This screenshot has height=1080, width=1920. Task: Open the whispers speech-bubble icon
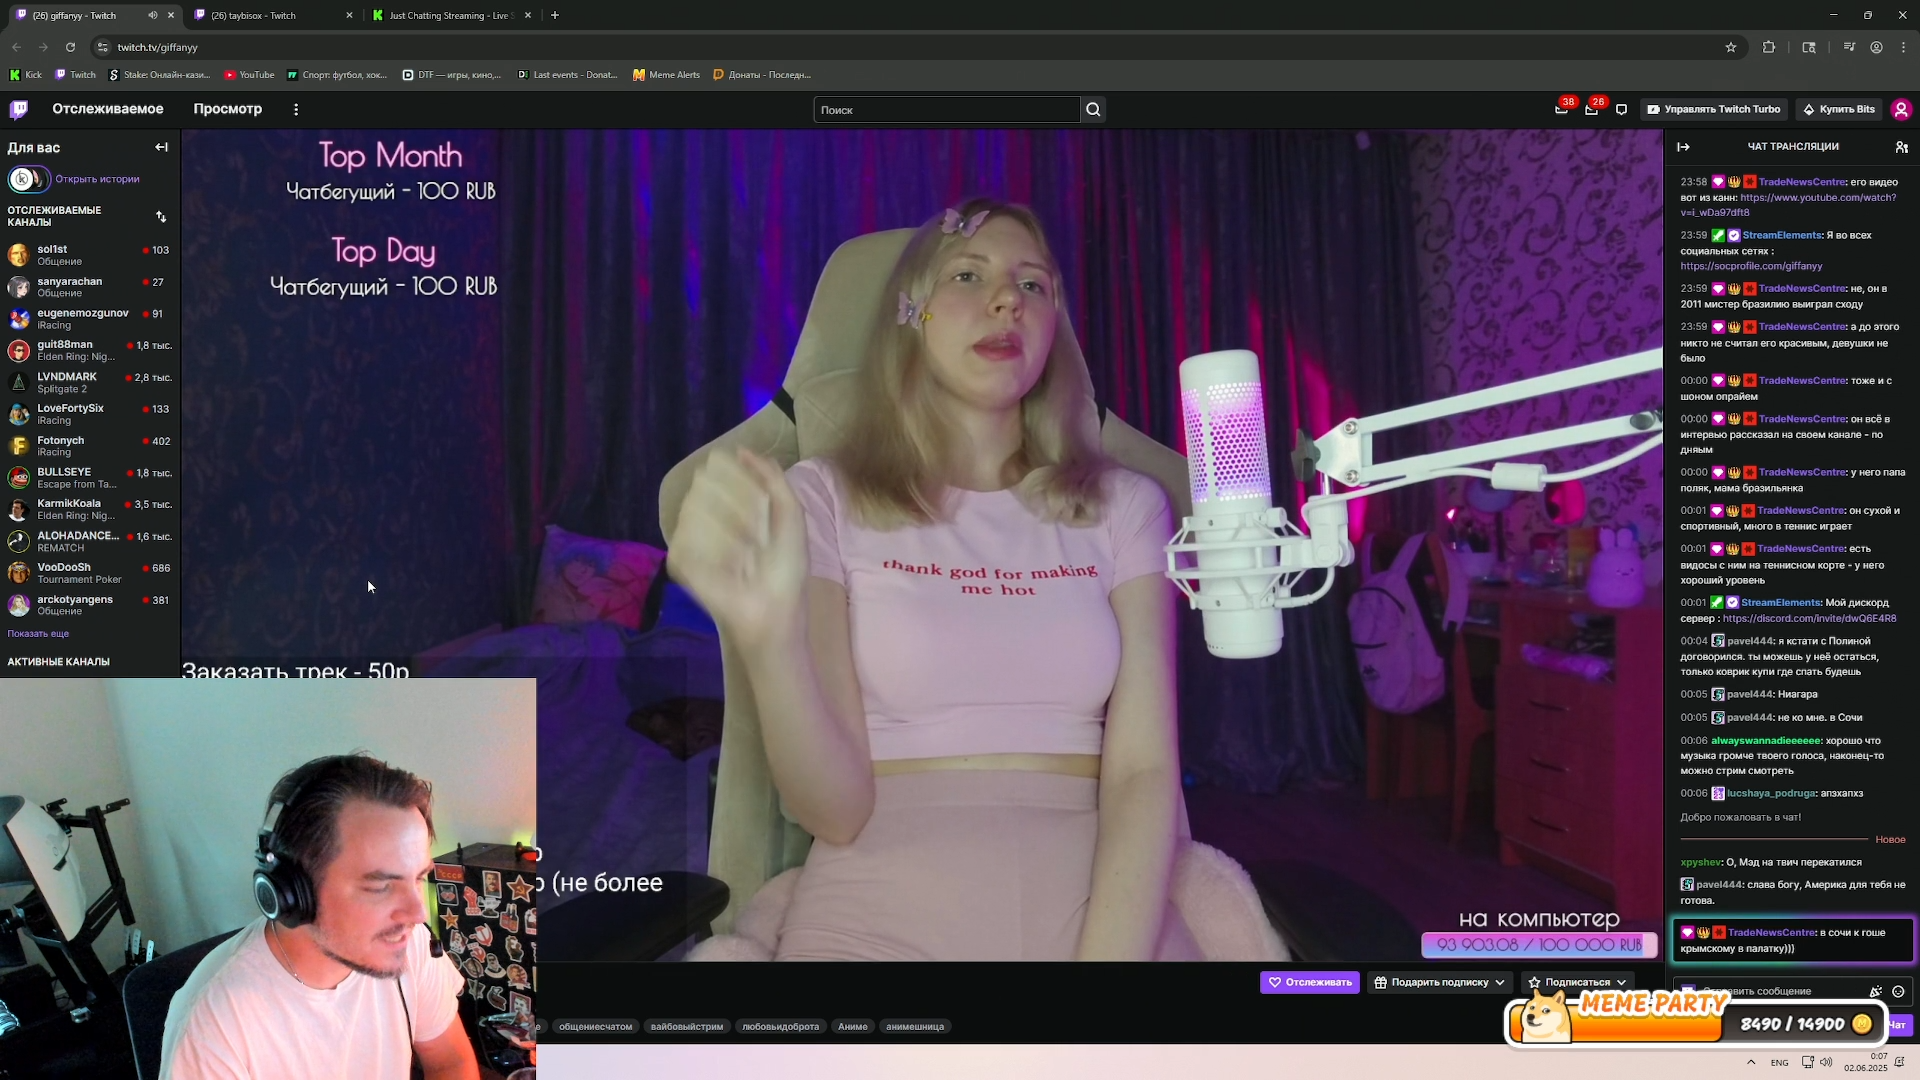coord(1622,109)
